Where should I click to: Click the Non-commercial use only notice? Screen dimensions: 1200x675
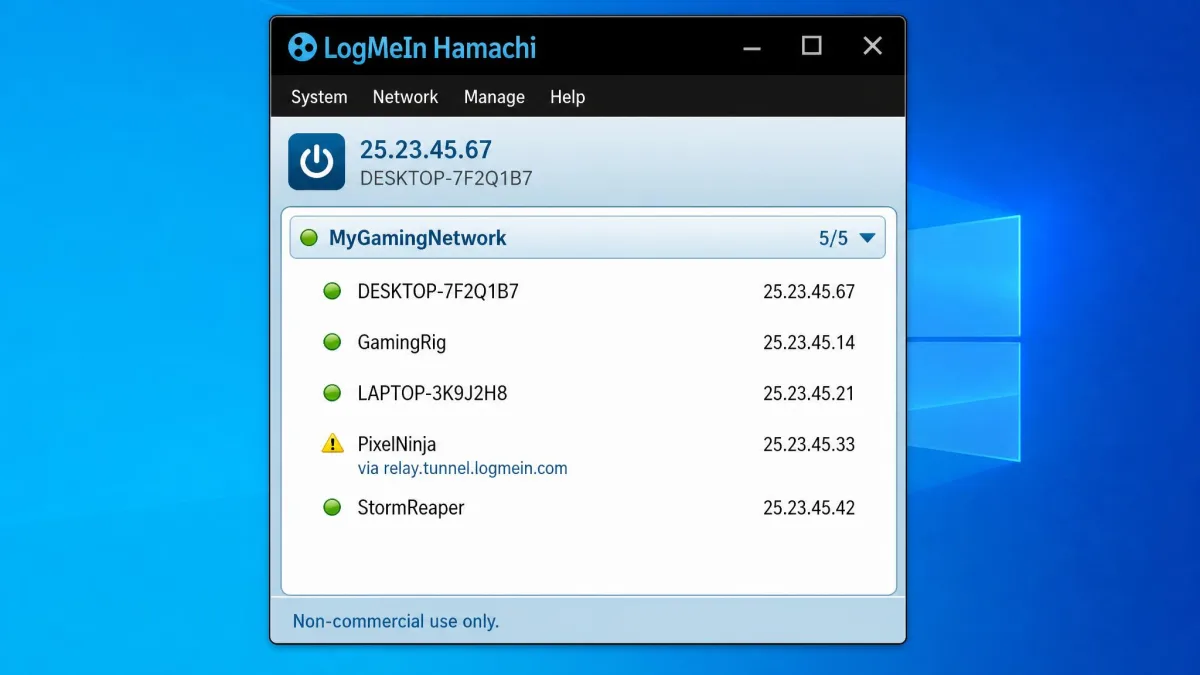click(x=396, y=621)
